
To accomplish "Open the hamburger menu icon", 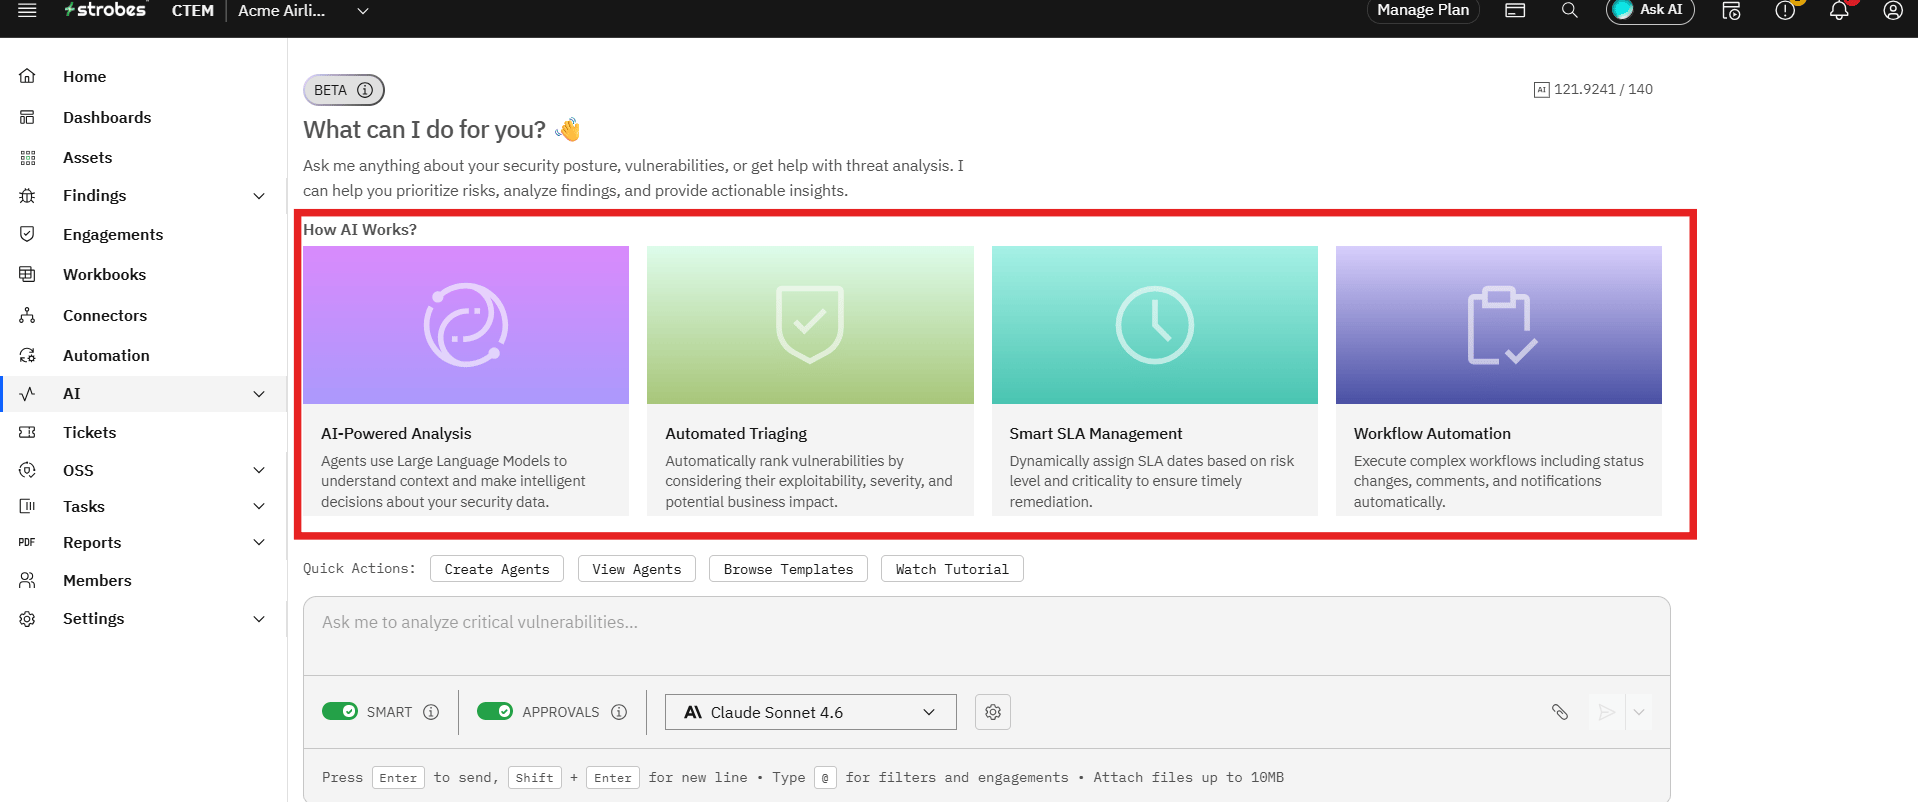I will pos(27,10).
